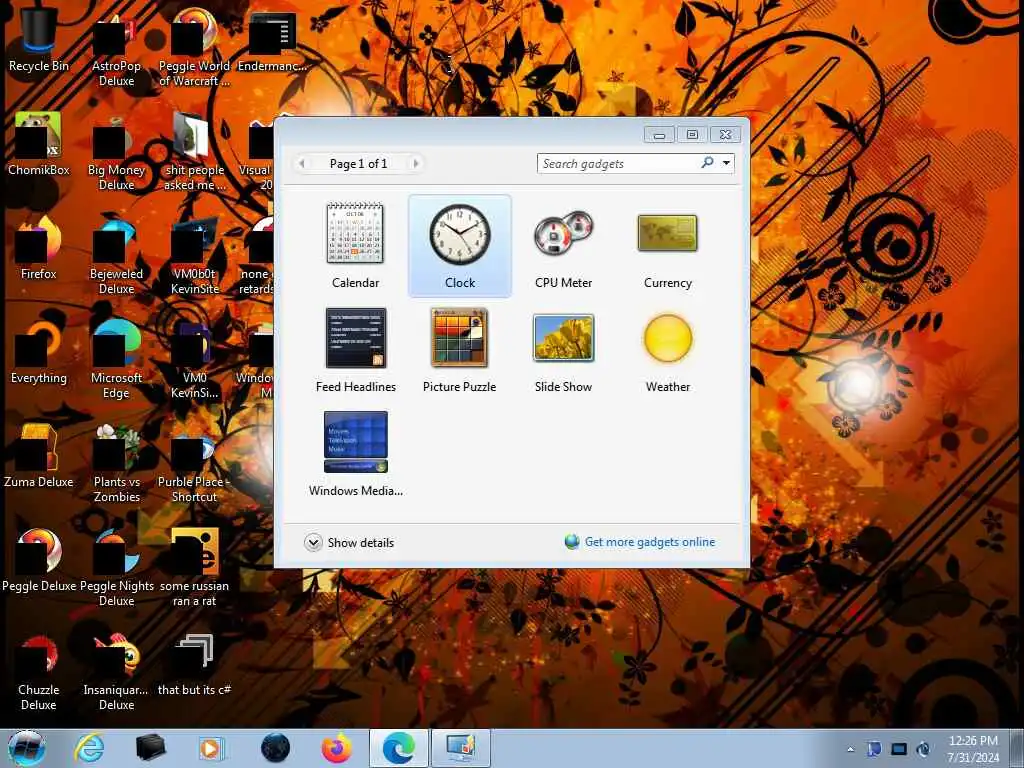Image resolution: width=1024 pixels, height=768 pixels.
Task: Select Microsoft Edge desktop shortcut
Action: 116,360
